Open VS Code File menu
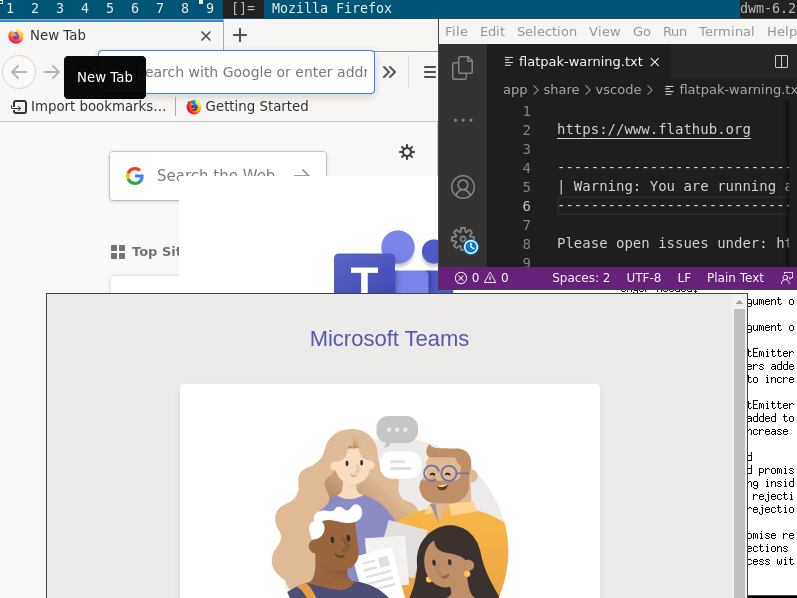 point(456,32)
